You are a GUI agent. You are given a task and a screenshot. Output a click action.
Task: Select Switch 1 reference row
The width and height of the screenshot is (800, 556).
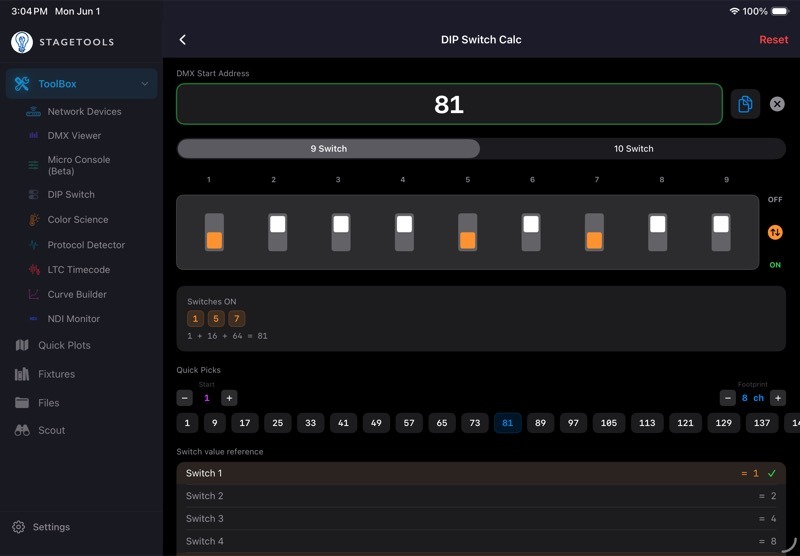click(x=481, y=473)
